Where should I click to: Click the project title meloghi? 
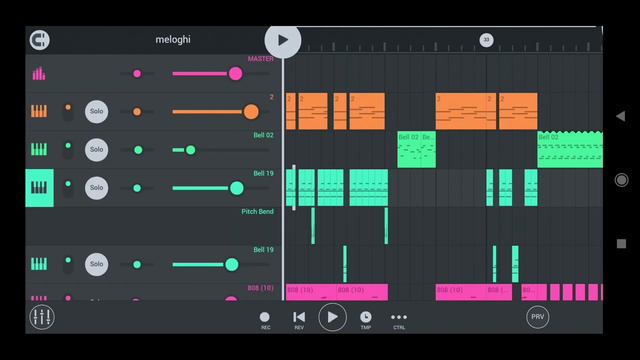click(173, 40)
